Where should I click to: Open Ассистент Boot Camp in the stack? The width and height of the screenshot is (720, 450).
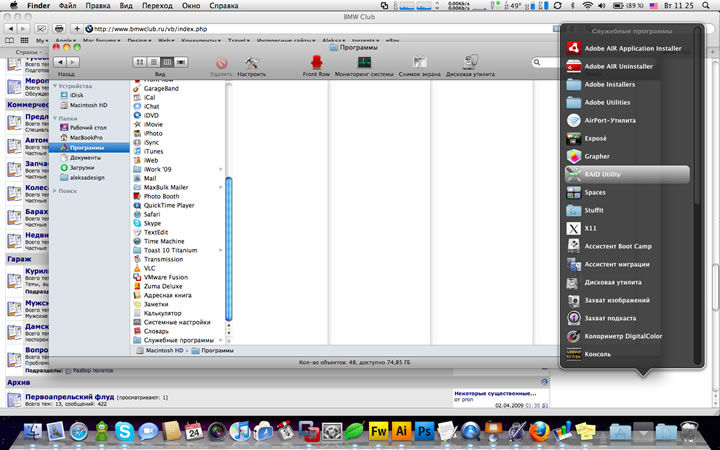pyautogui.click(x=627, y=246)
